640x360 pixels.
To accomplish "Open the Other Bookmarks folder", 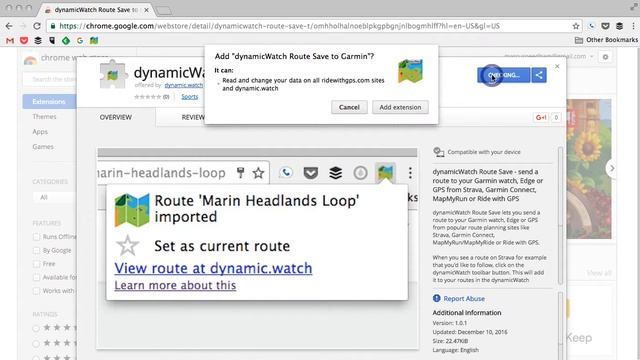I will pyautogui.click(x=606, y=40).
